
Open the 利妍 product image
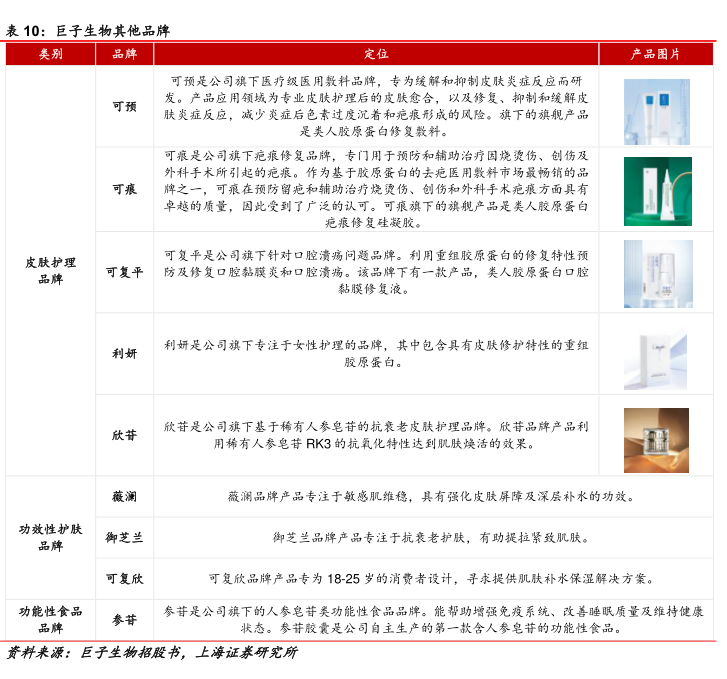pos(657,354)
